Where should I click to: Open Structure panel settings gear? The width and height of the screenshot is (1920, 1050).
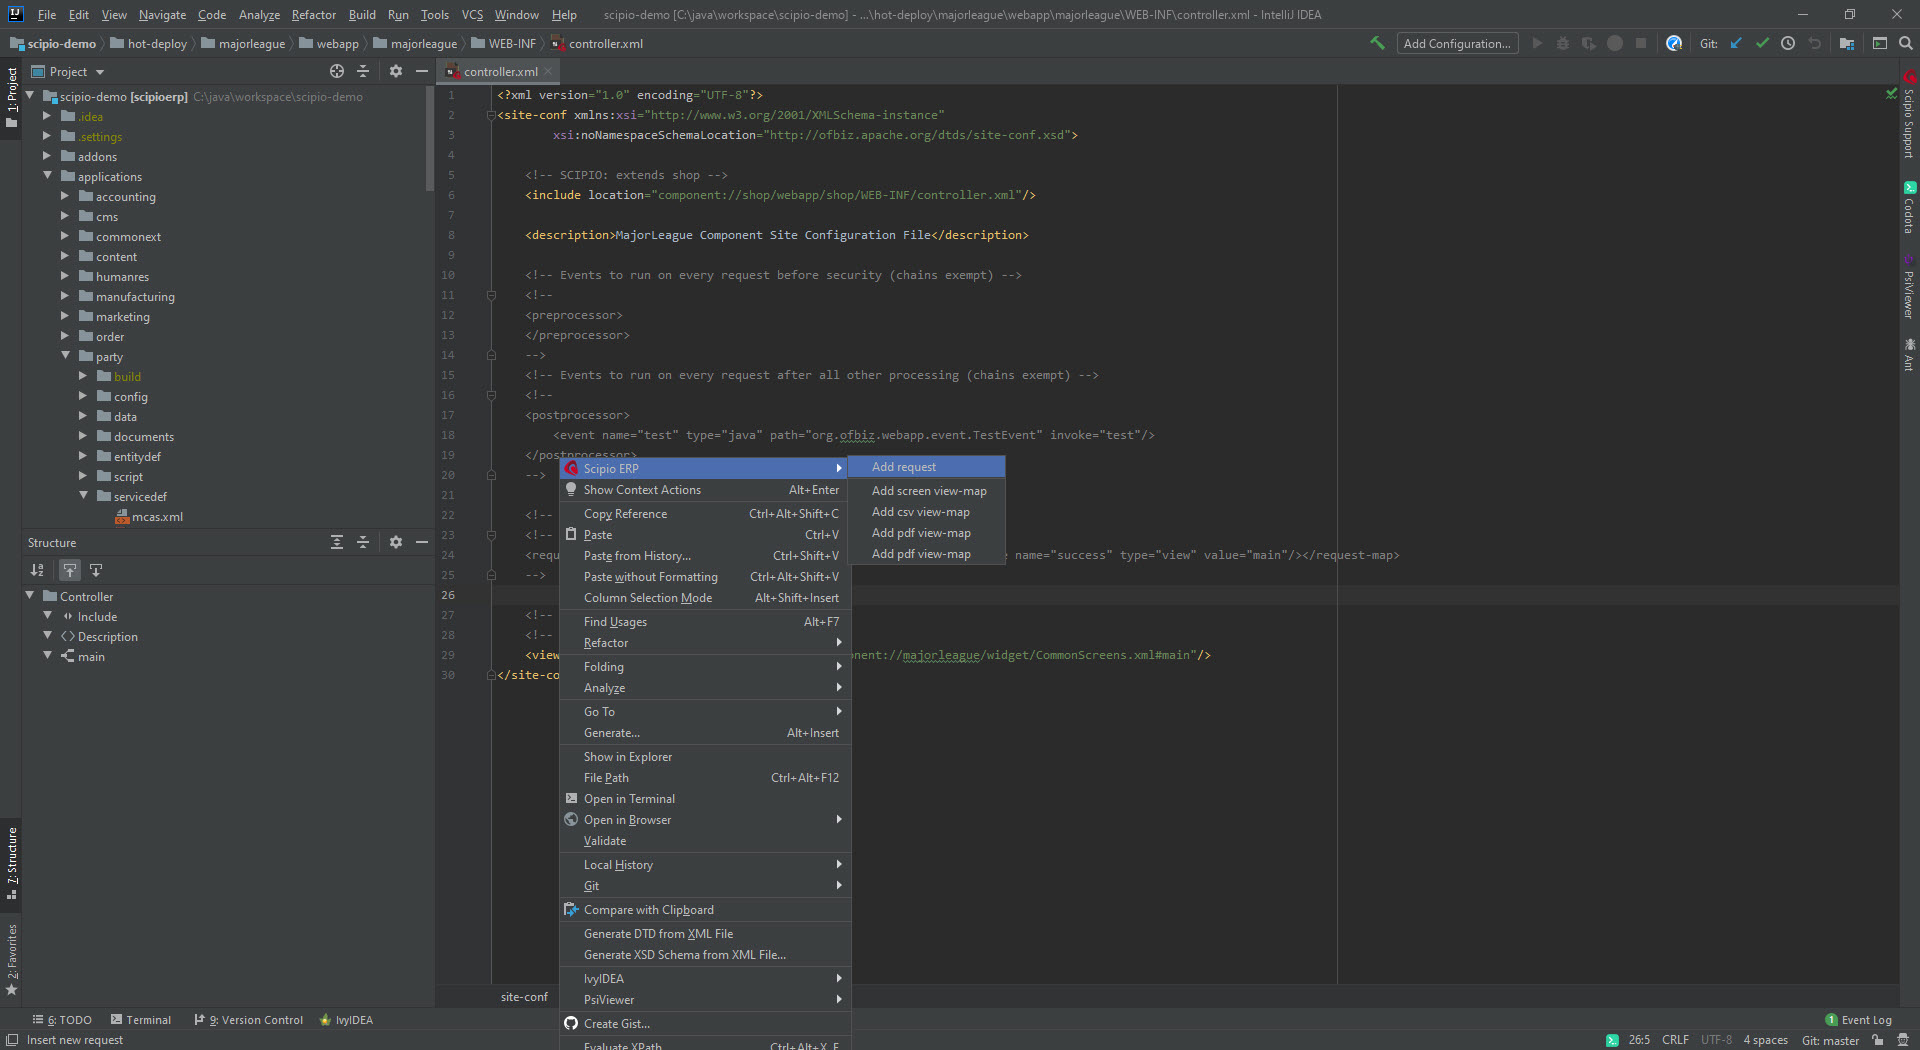[396, 542]
